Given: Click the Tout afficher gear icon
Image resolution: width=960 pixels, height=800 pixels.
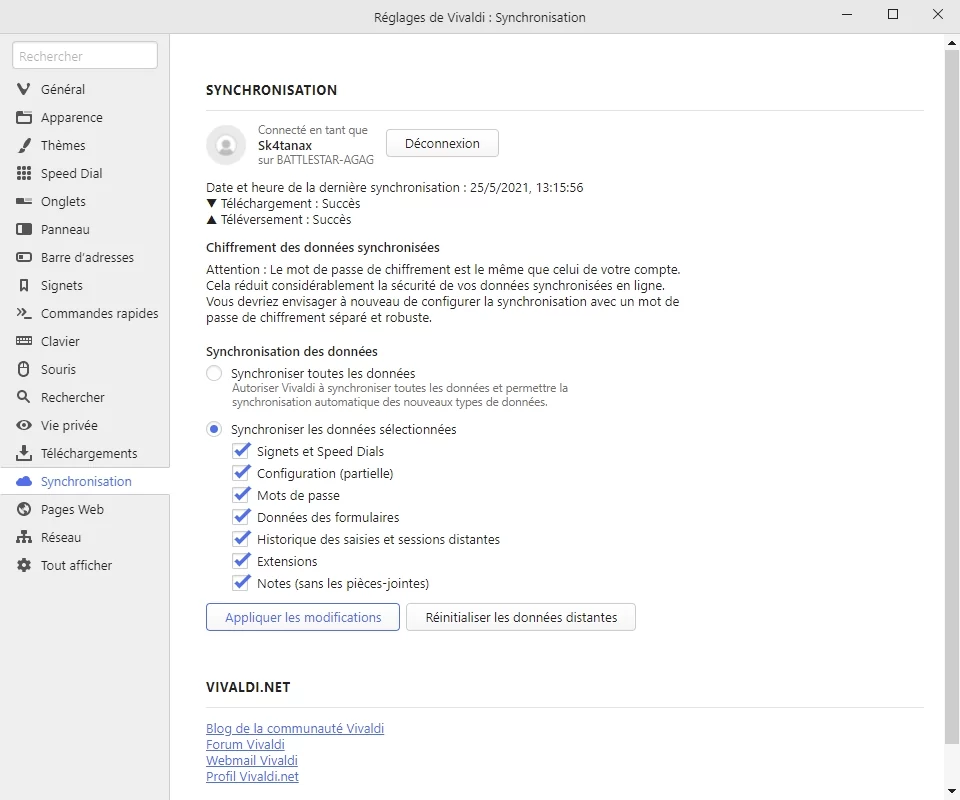Looking at the screenshot, I should (23, 566).
